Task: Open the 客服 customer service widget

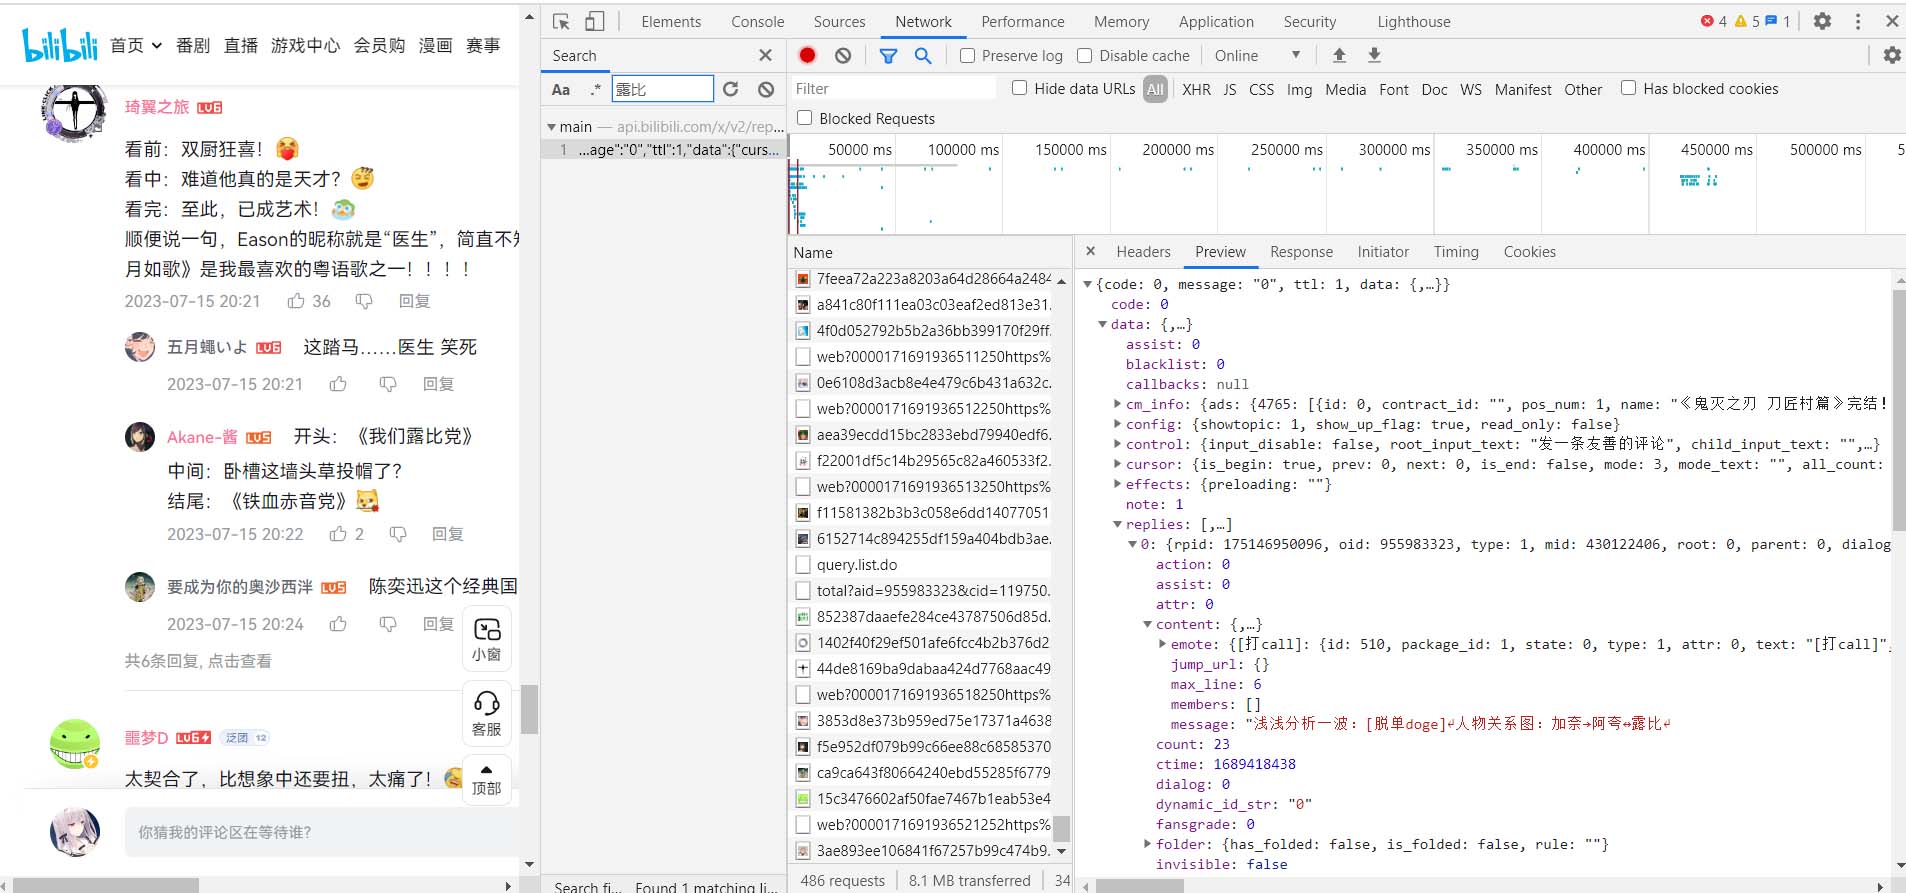Action: coord(487,713)
